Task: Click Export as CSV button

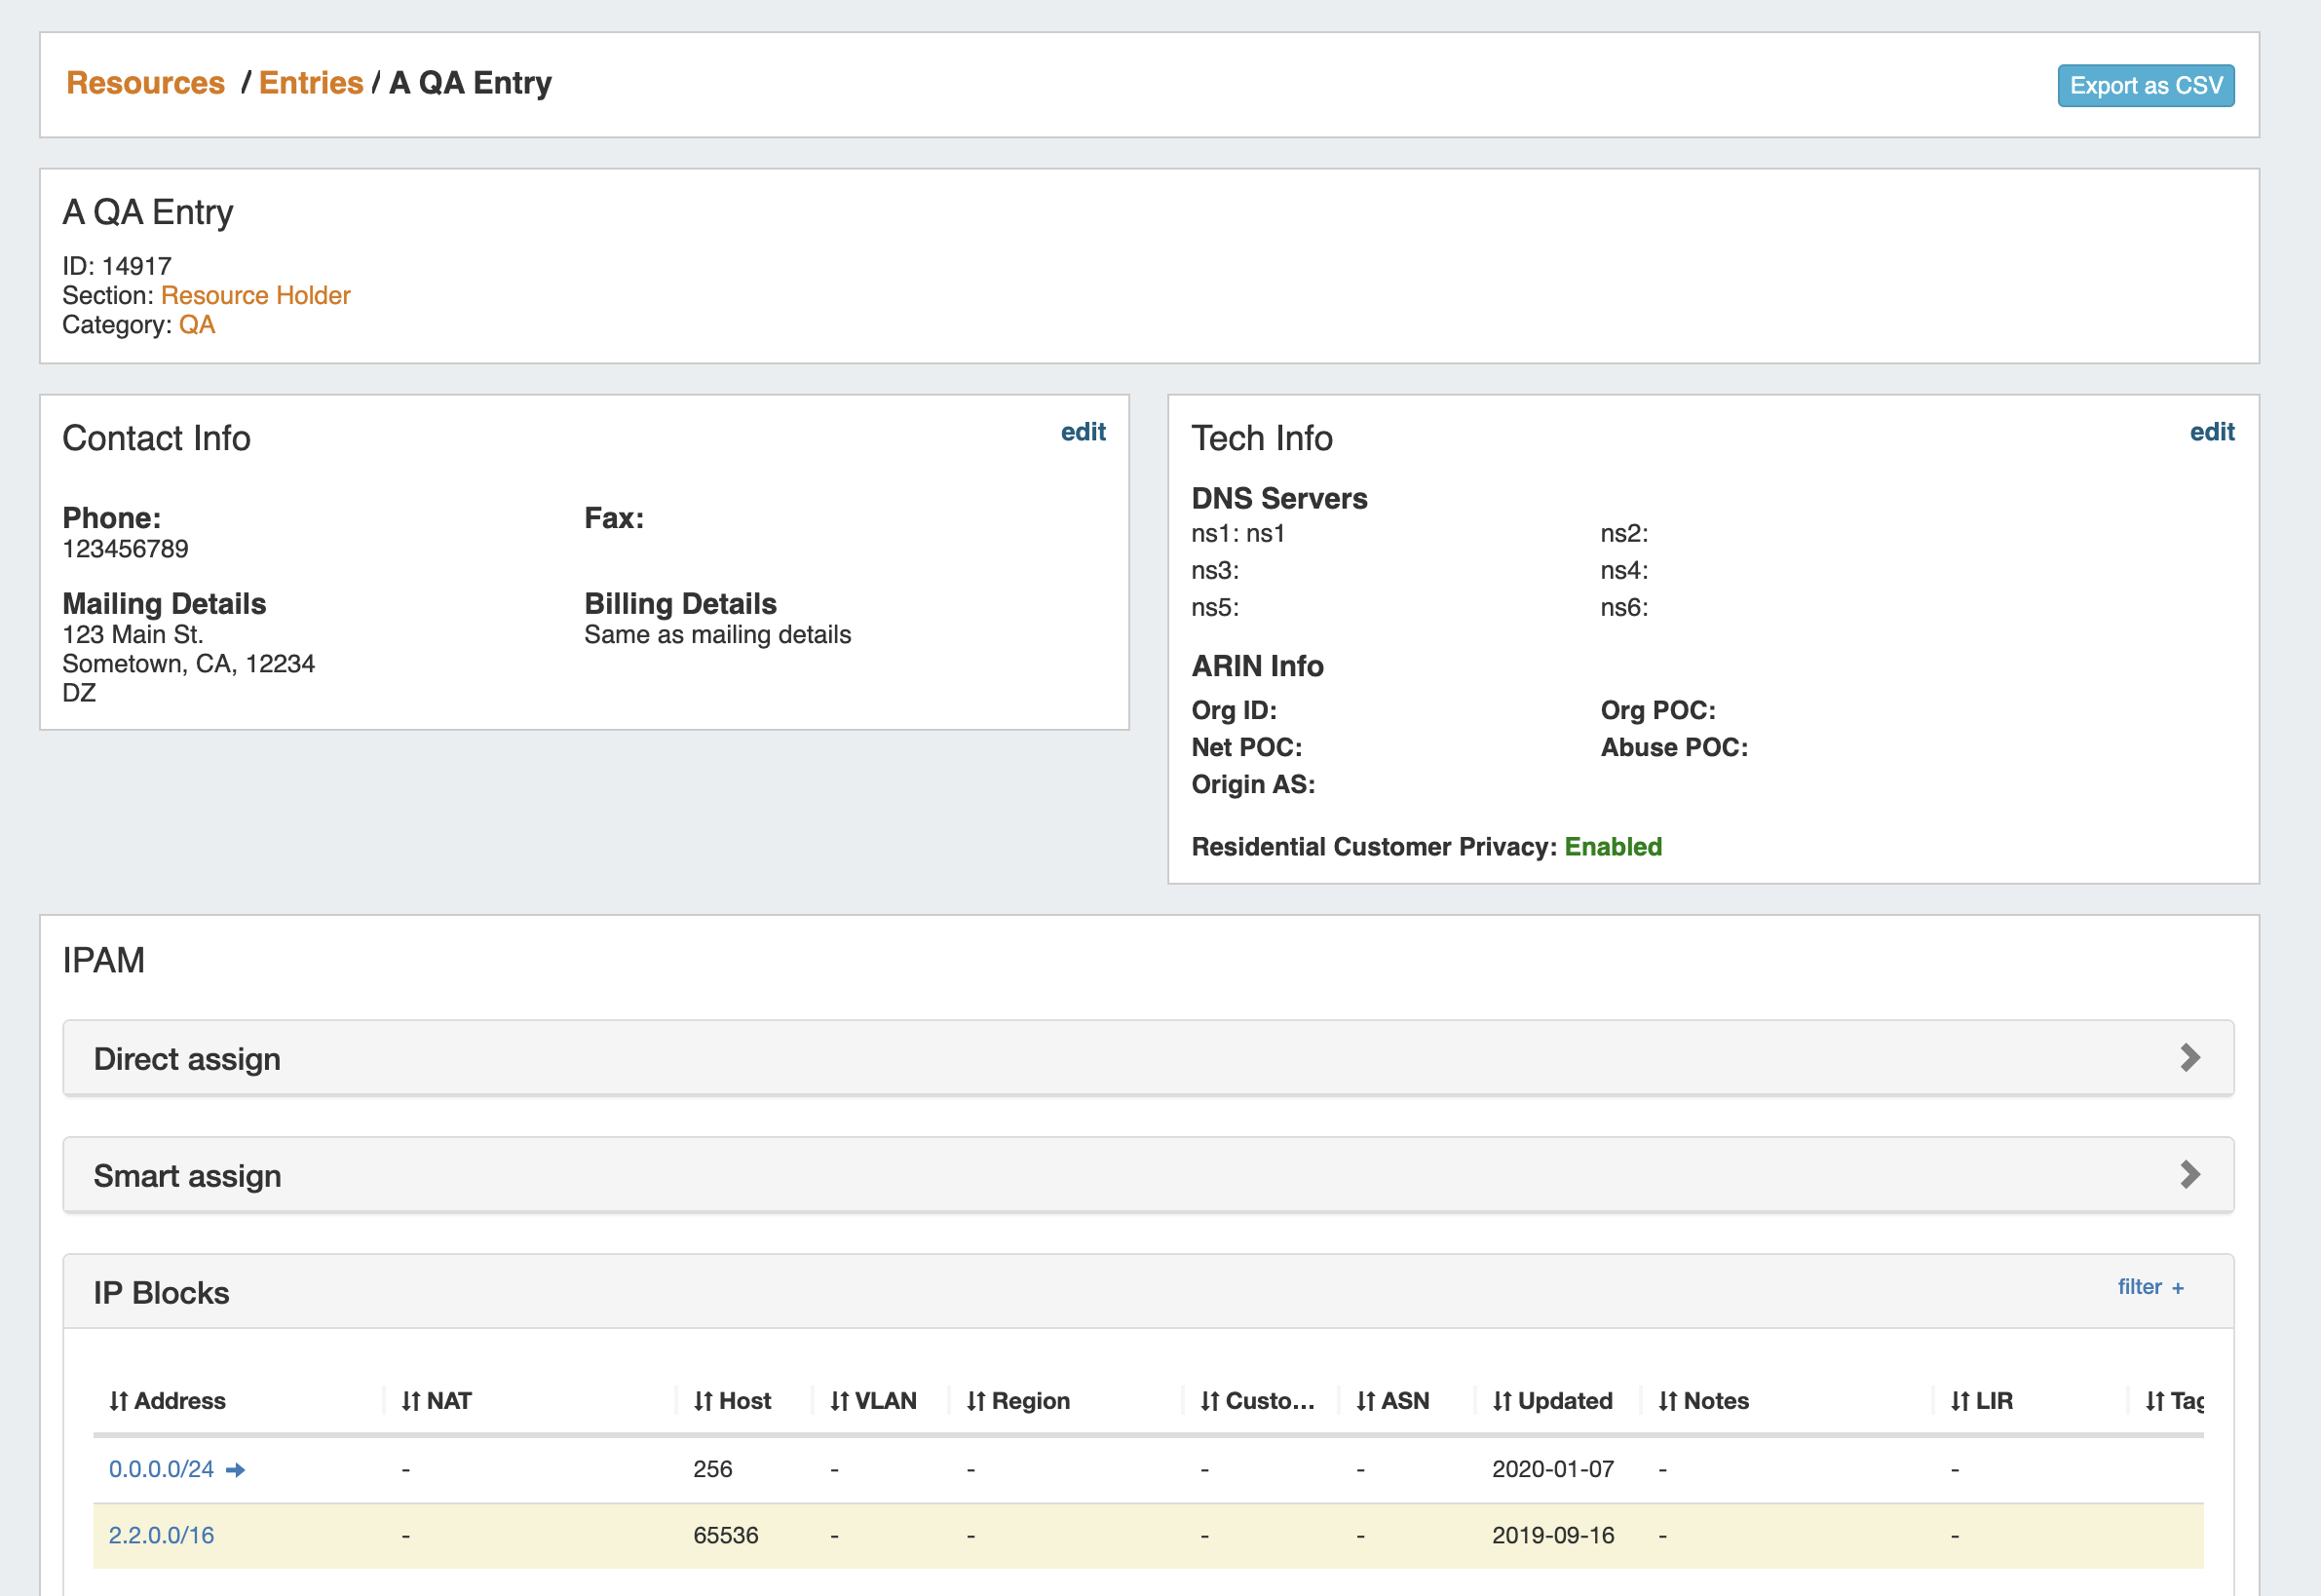Action: tap(2145, 86)
